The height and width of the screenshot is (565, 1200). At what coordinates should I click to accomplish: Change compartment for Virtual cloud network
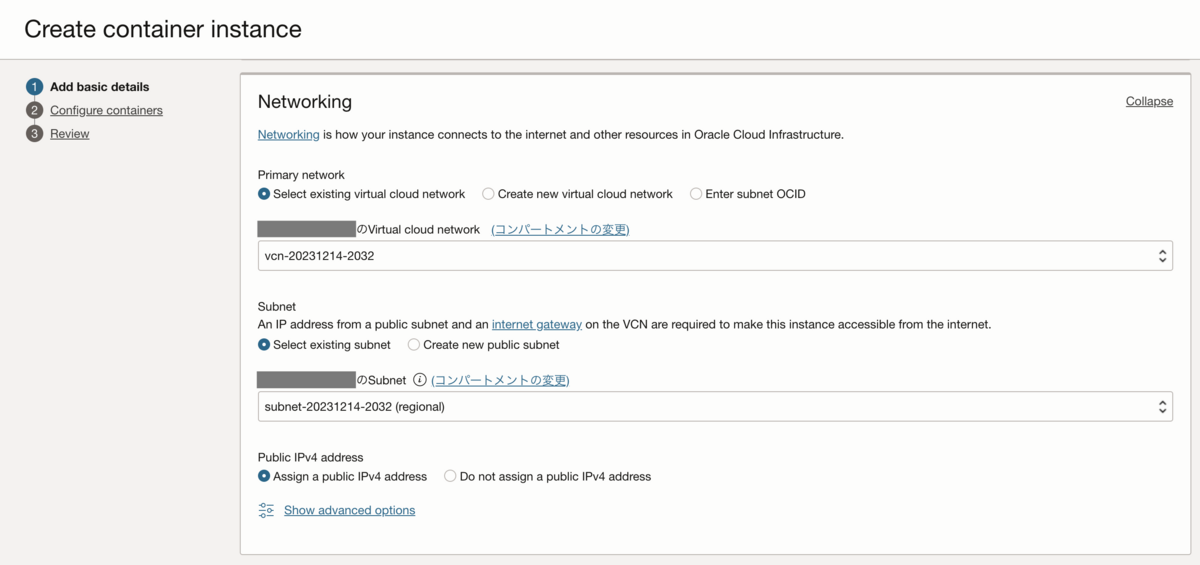560,229
